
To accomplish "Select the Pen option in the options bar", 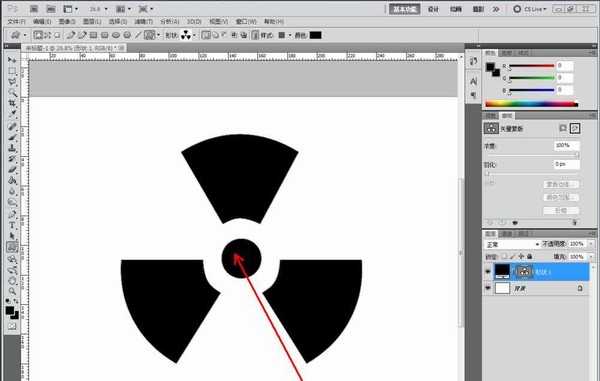I will click(71, 35).
